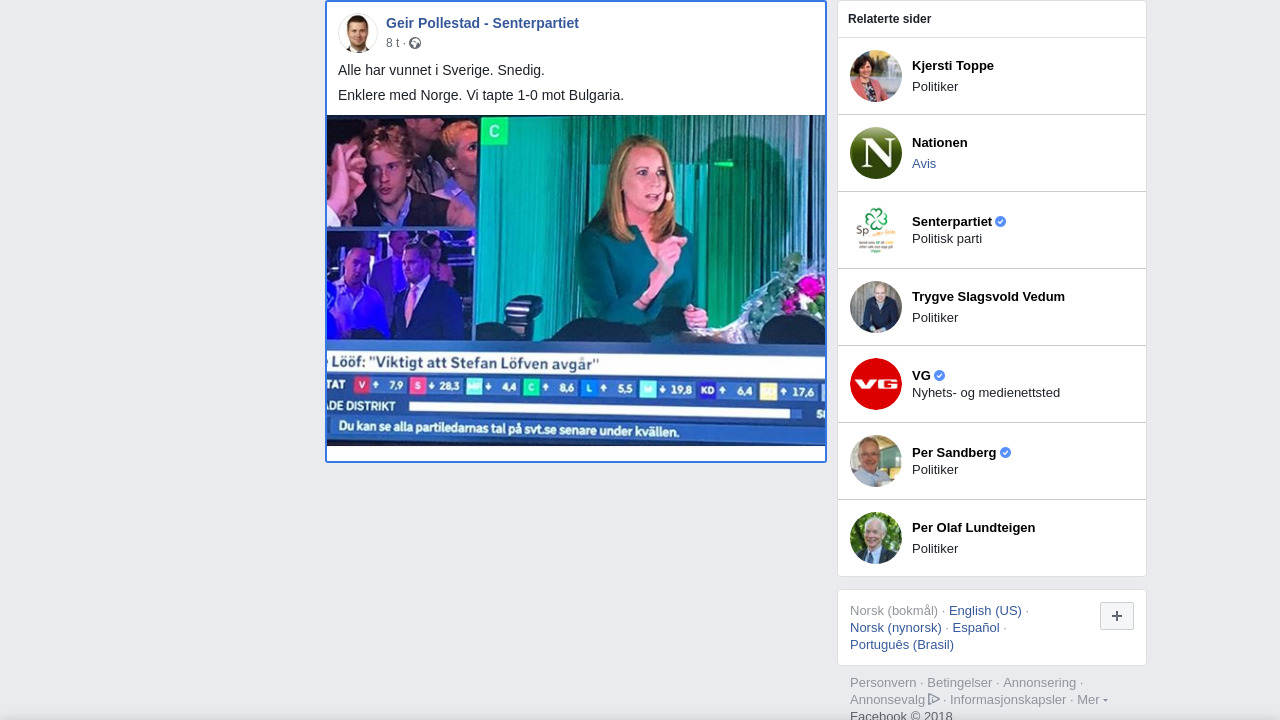The height and width of the screenshot is (720, 1280).
Task: Expand the Mer footer dropdown
Action: click(x=1092, y=700)
